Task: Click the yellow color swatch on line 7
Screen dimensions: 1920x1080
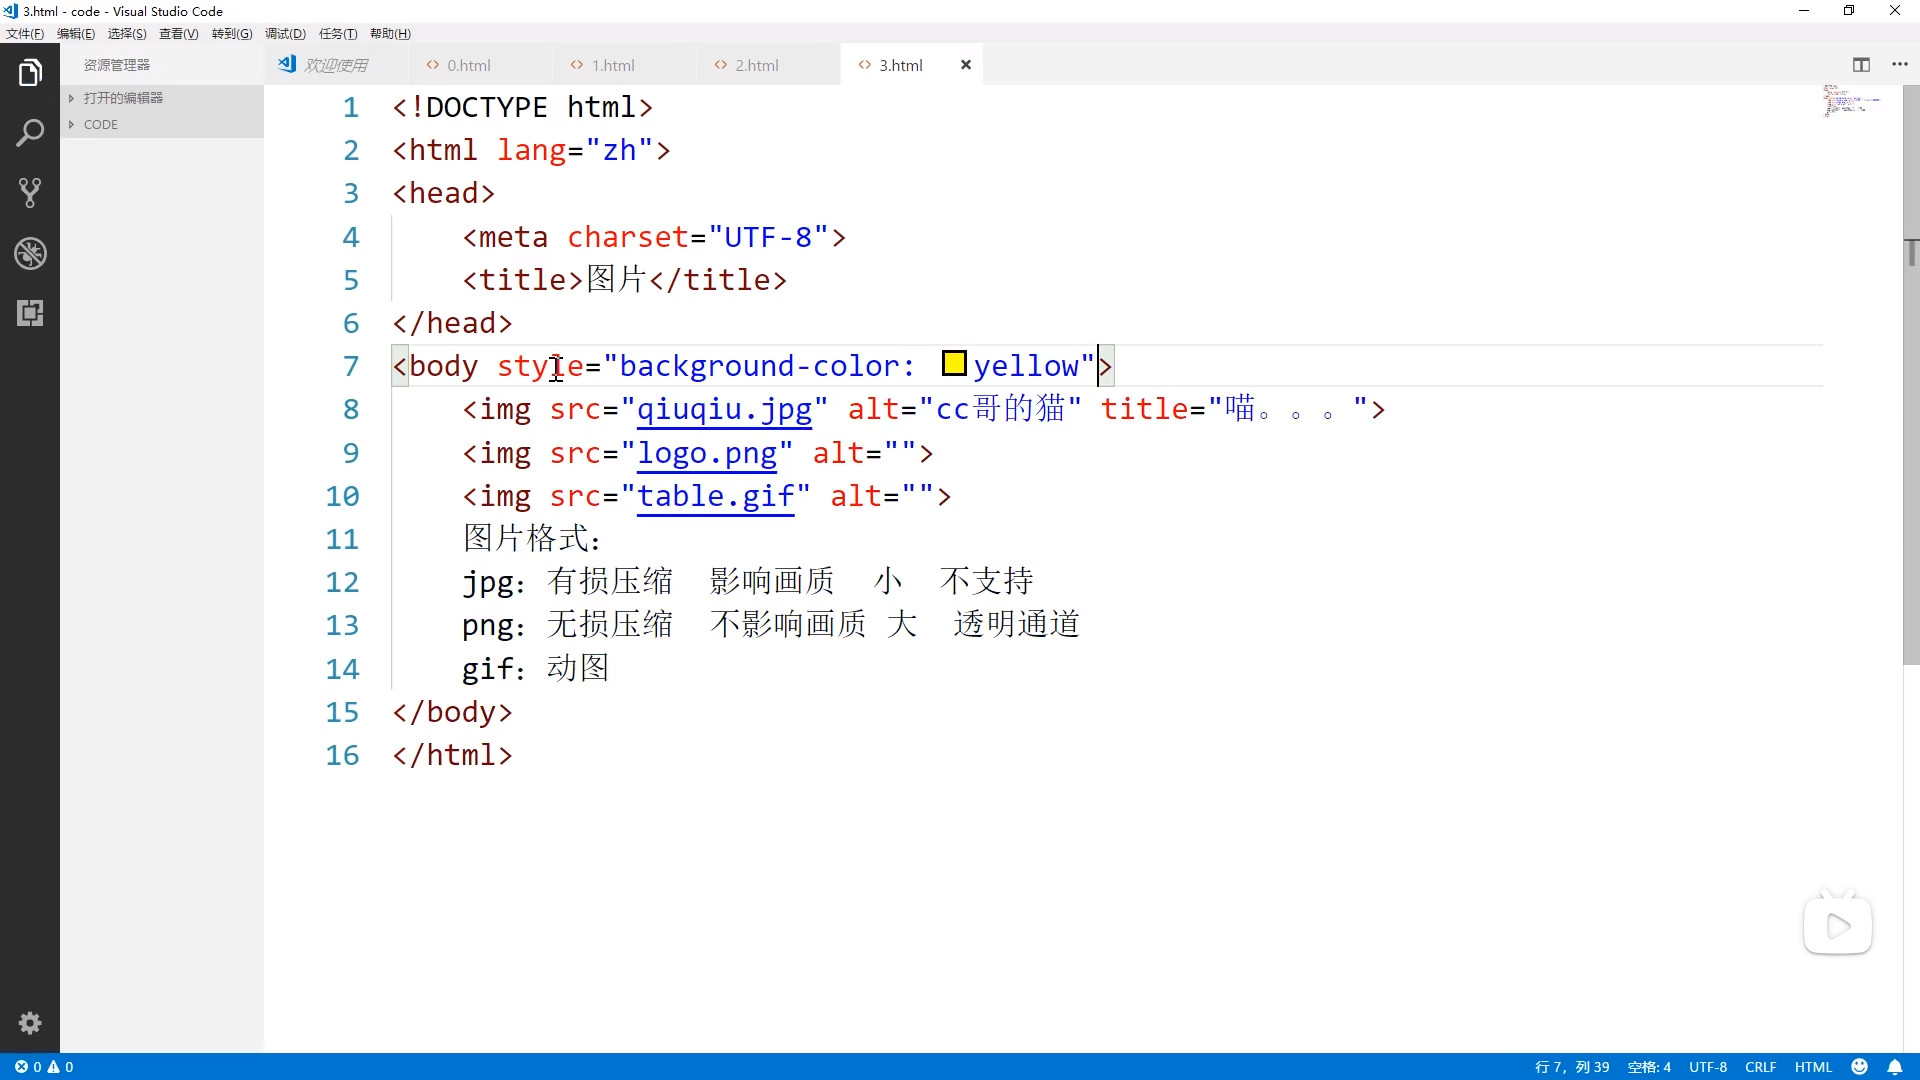Action: pos(954,364)
